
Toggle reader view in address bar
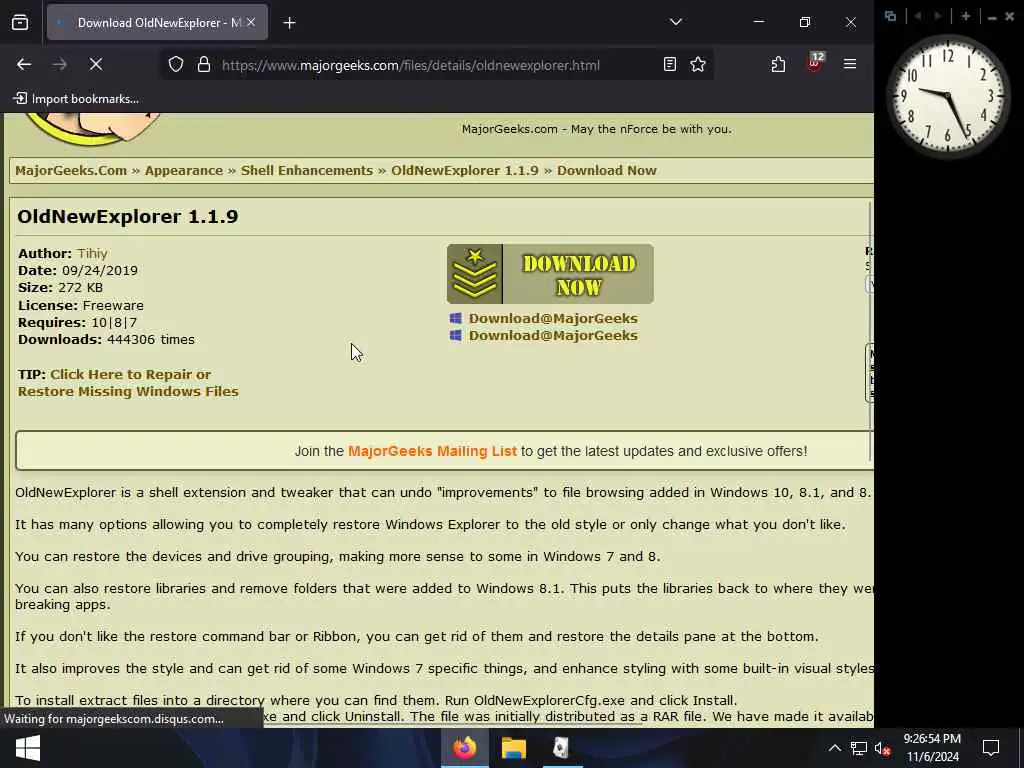(669, 64)
